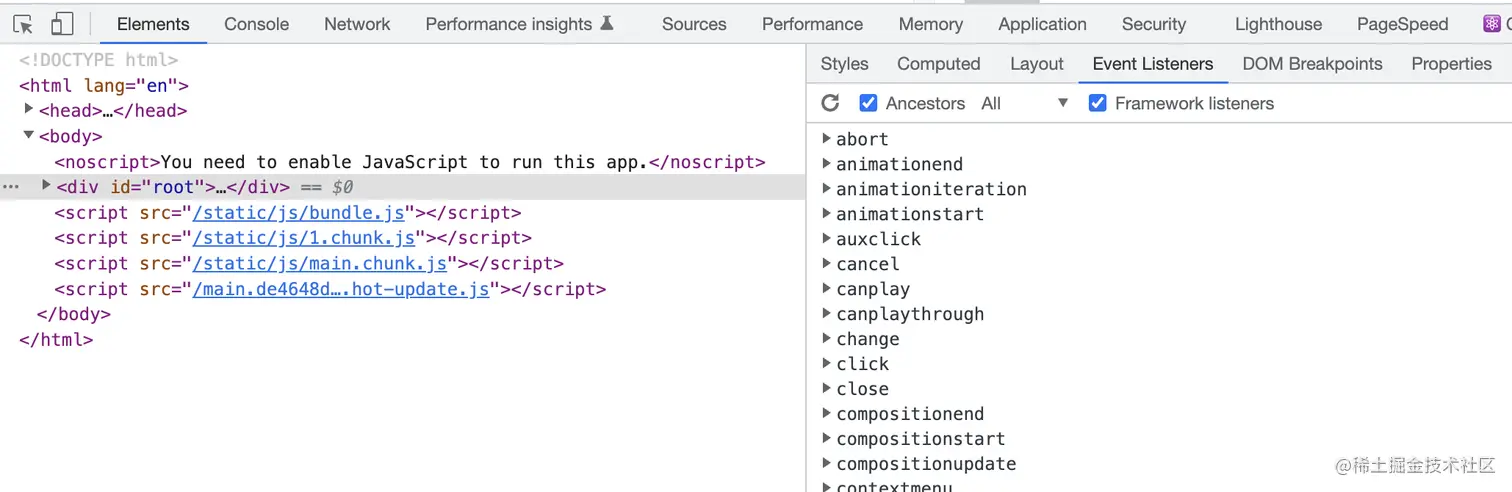The image size is (1512, 492).
Task: Switch to the Properties sidebar tab
Action: (x=1451, y=63)
